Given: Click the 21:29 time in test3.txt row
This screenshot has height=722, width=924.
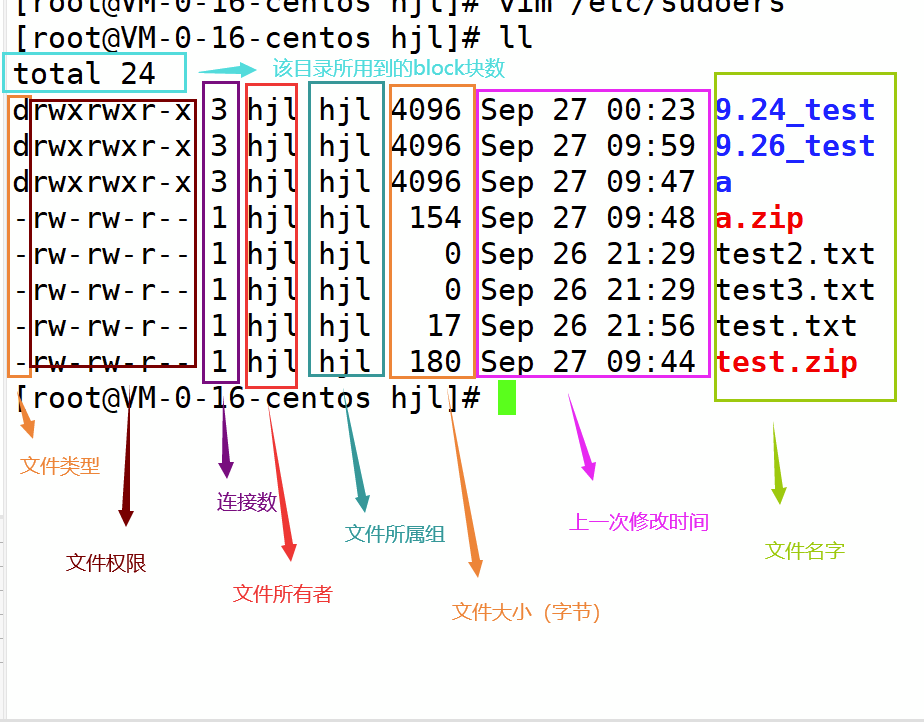Looking at the screenshot, I should [651, 290].
